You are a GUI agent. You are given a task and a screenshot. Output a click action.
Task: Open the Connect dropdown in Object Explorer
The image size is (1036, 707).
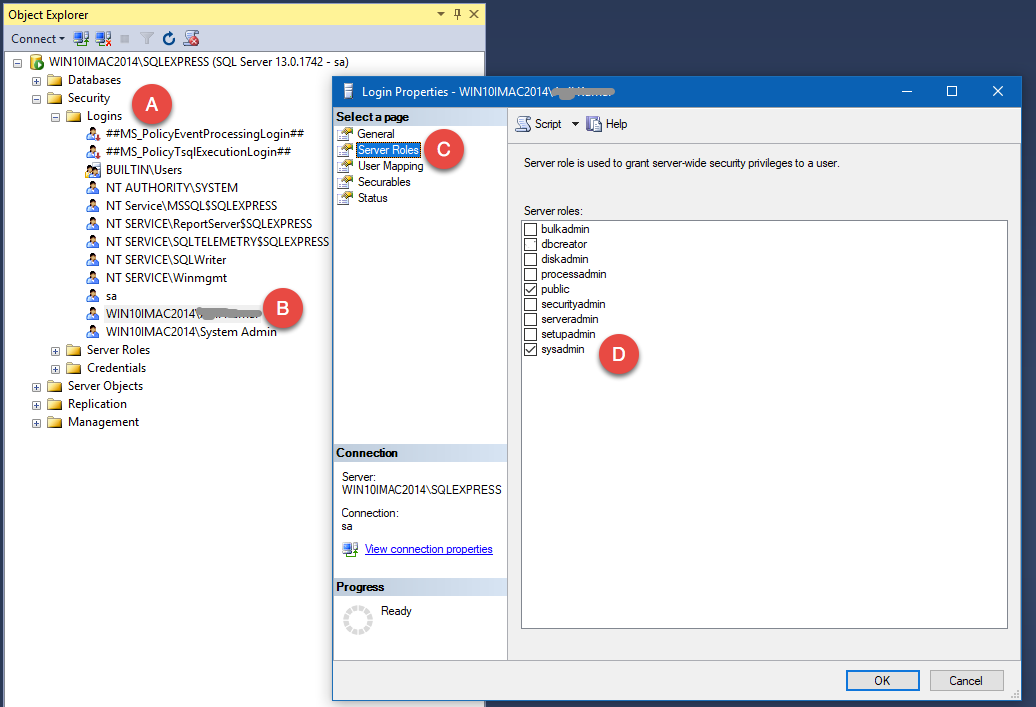click(x=38, y=39)
